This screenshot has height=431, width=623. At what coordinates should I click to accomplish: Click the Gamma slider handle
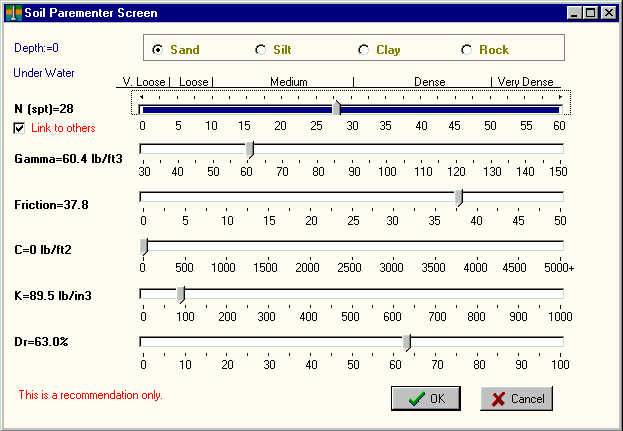click(x=250, y=149)
